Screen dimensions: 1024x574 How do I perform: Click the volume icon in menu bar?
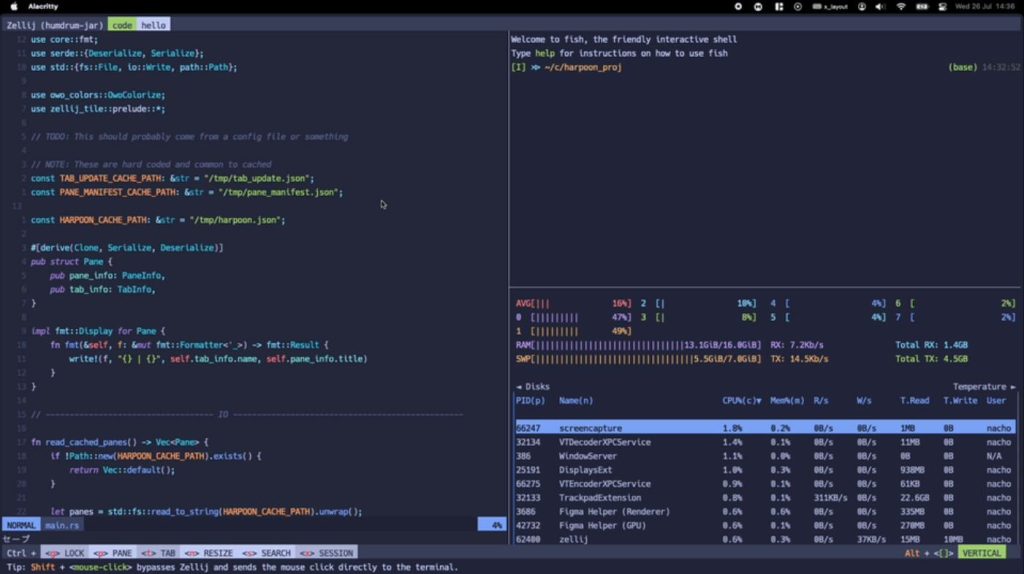[880, 7]
